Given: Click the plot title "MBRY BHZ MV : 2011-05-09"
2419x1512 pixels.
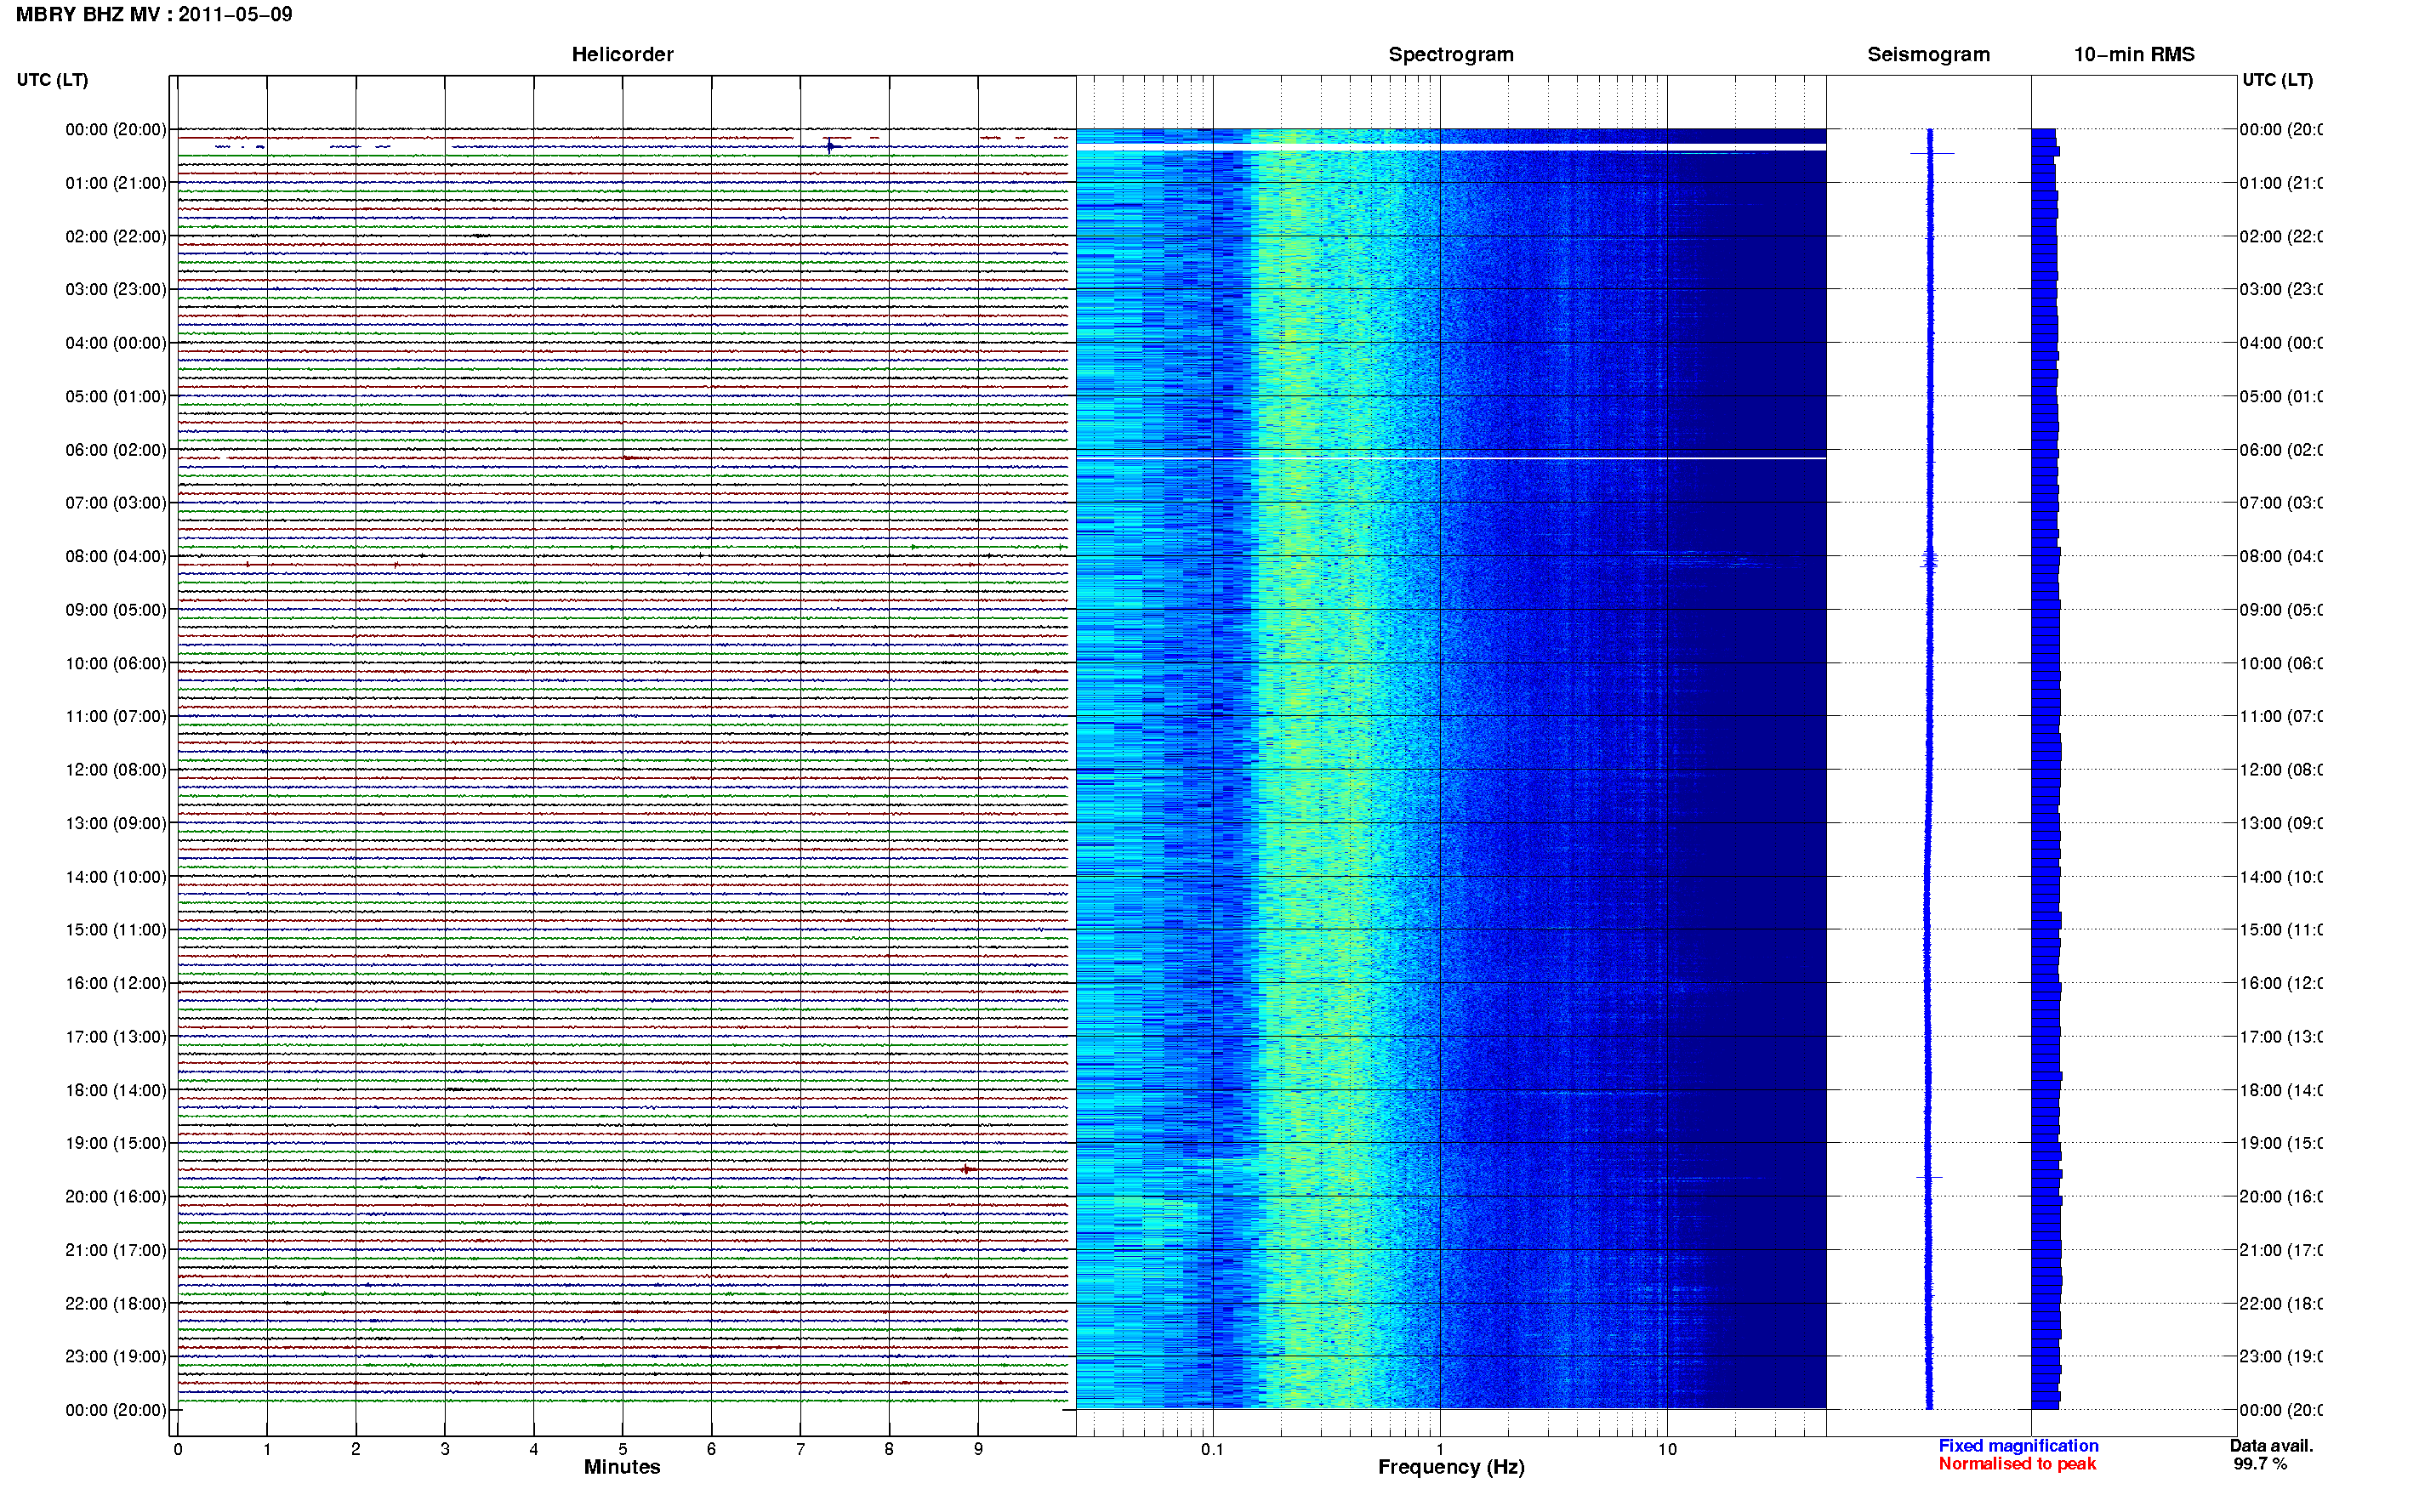Looking at the screenshot, I should [154, 14].
